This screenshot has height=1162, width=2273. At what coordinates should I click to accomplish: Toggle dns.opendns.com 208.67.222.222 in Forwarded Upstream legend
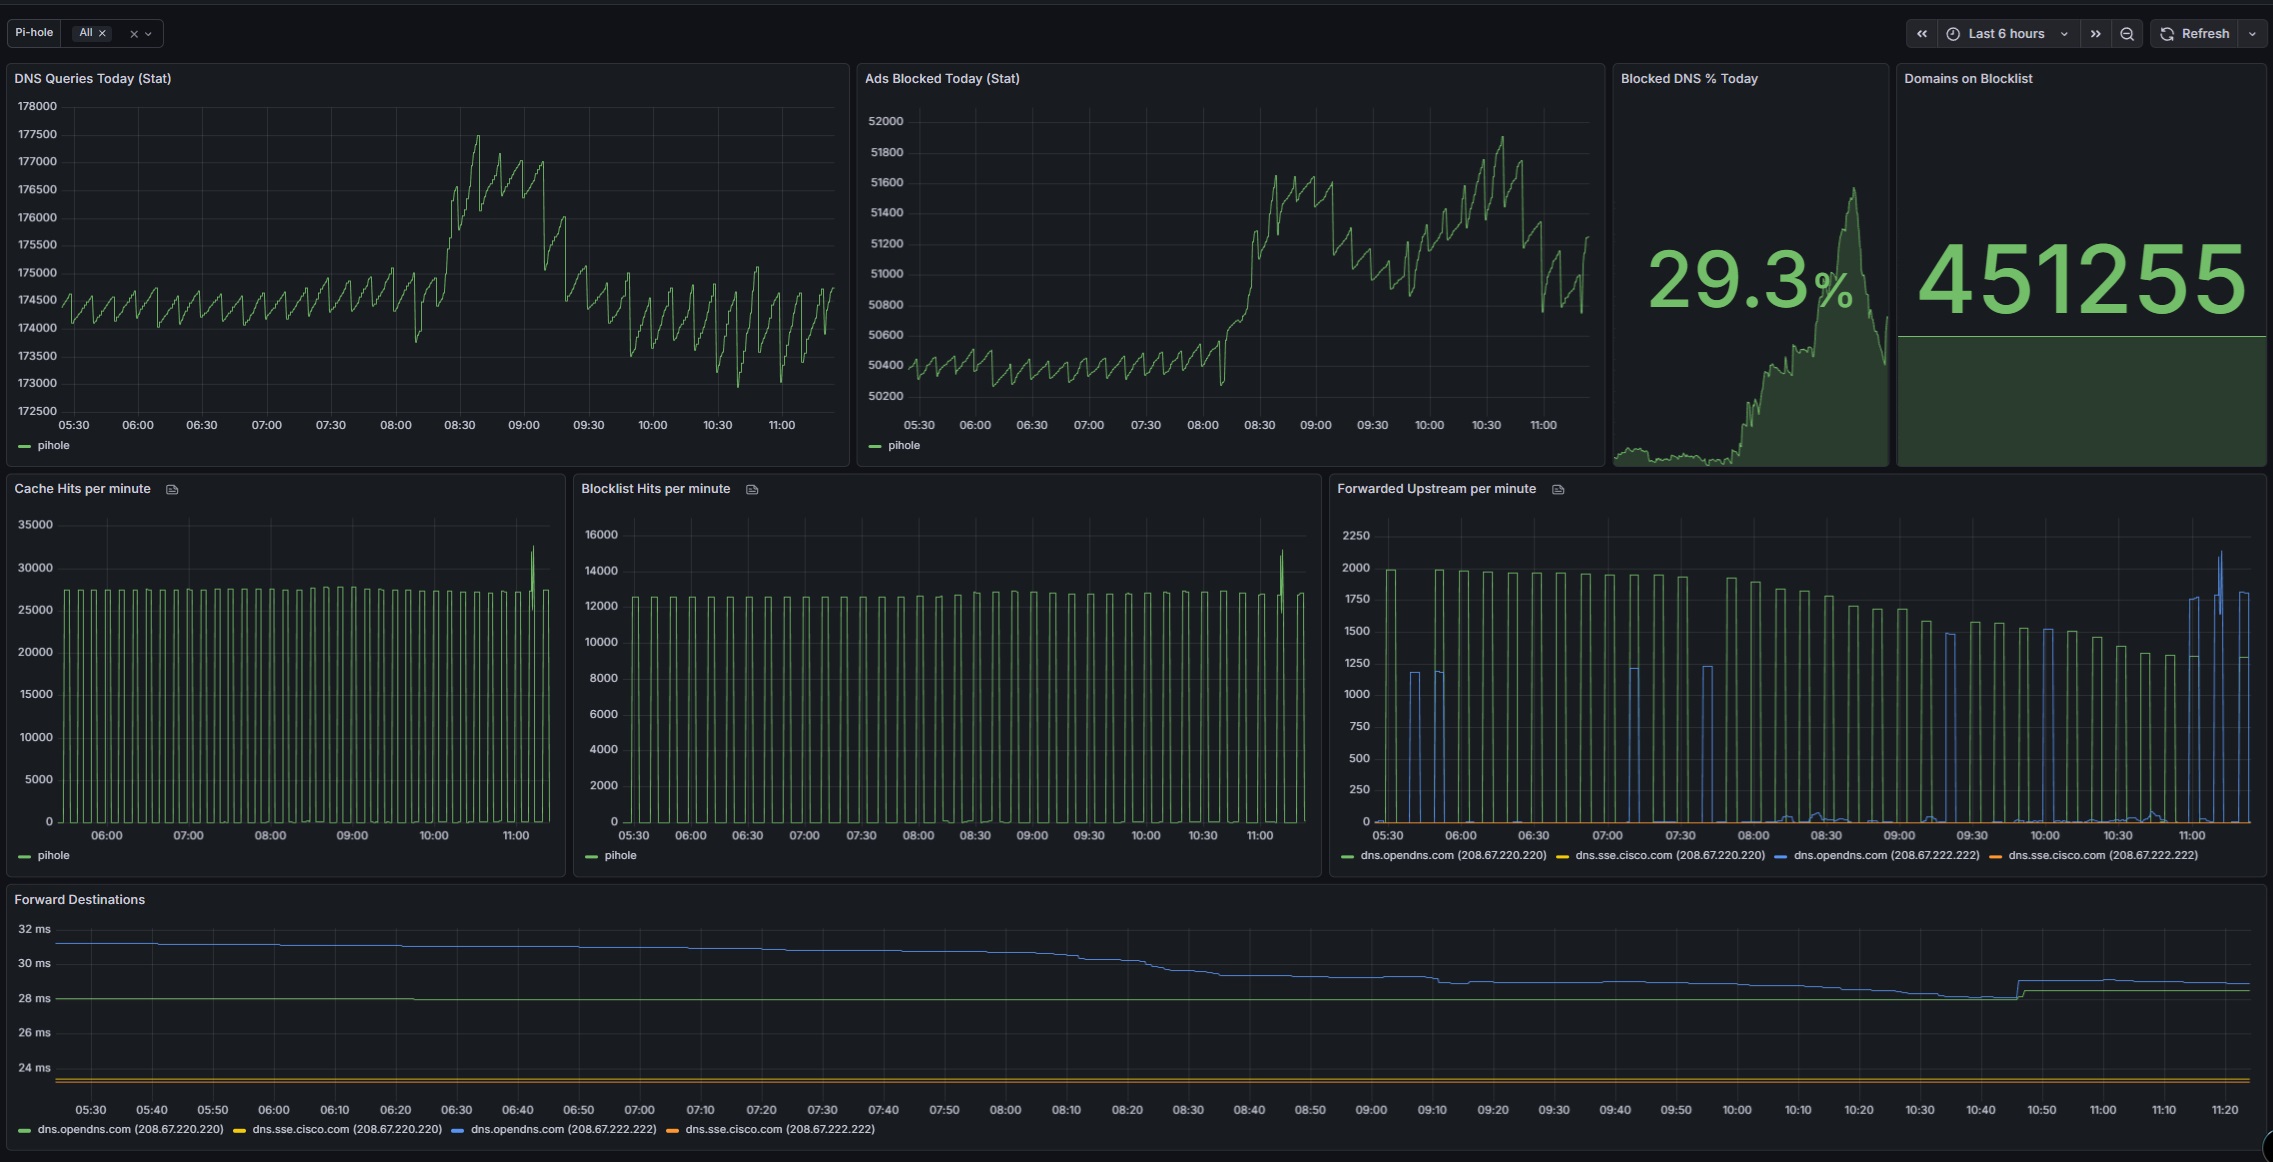coord(1886,856)
